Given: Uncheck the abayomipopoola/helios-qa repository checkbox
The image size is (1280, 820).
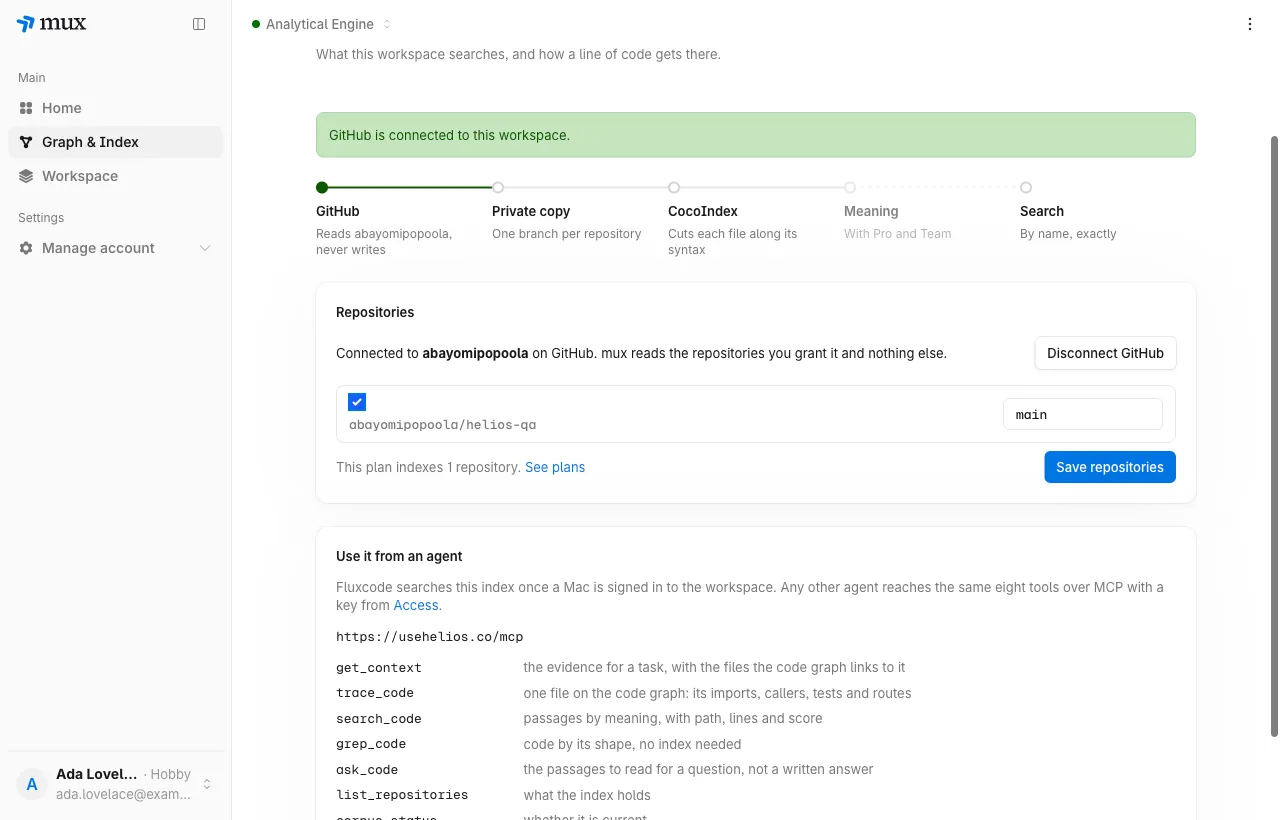Looking at the screenshot, I should [357, 402].
